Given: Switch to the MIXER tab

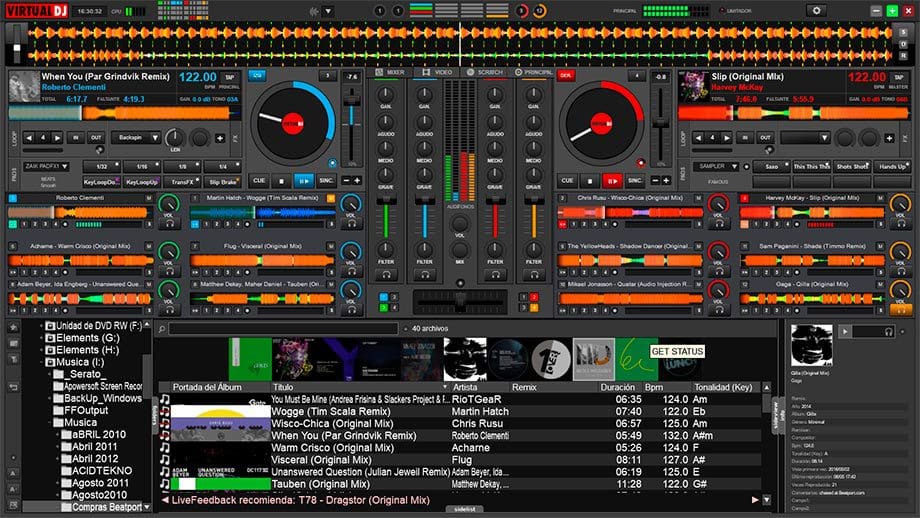Looking at the screenshot, I should tap(389, 72).
